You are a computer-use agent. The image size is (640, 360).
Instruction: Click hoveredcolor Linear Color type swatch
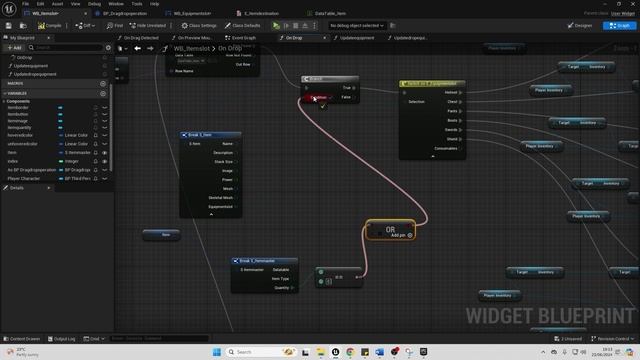61,135
